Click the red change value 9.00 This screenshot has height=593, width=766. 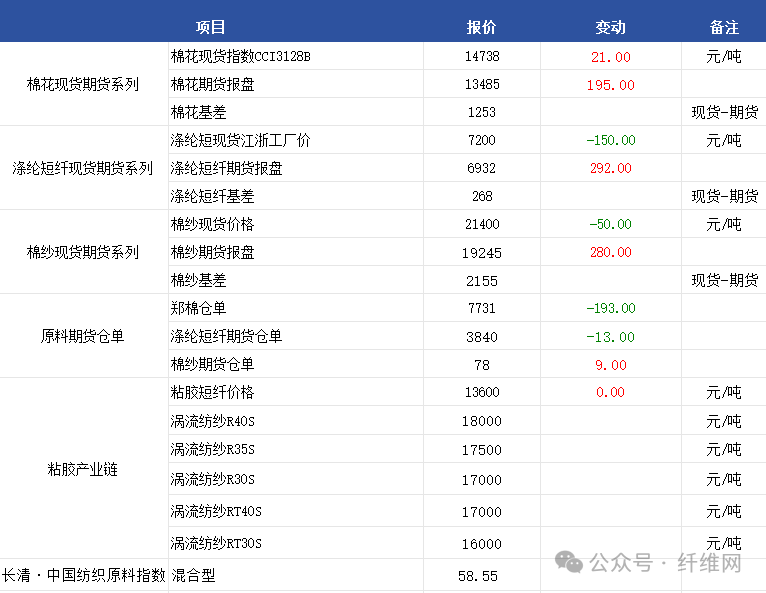[x=611, y=365]
